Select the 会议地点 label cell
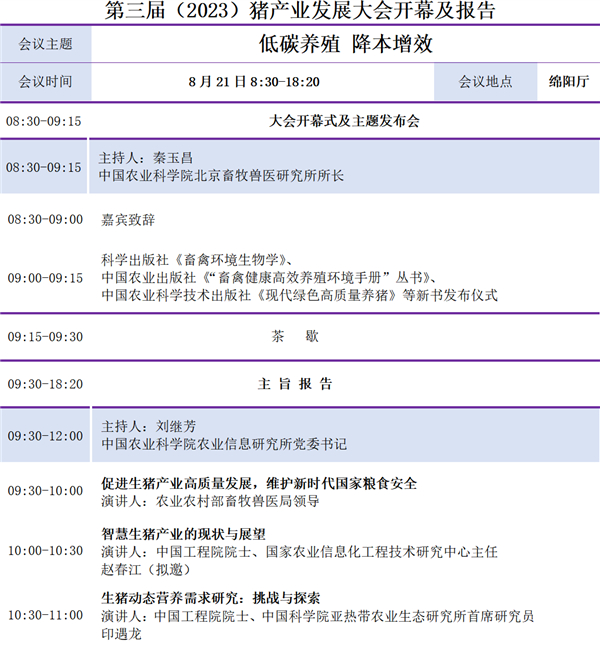This screenshot has height=646, width=600. pos(485,81)
